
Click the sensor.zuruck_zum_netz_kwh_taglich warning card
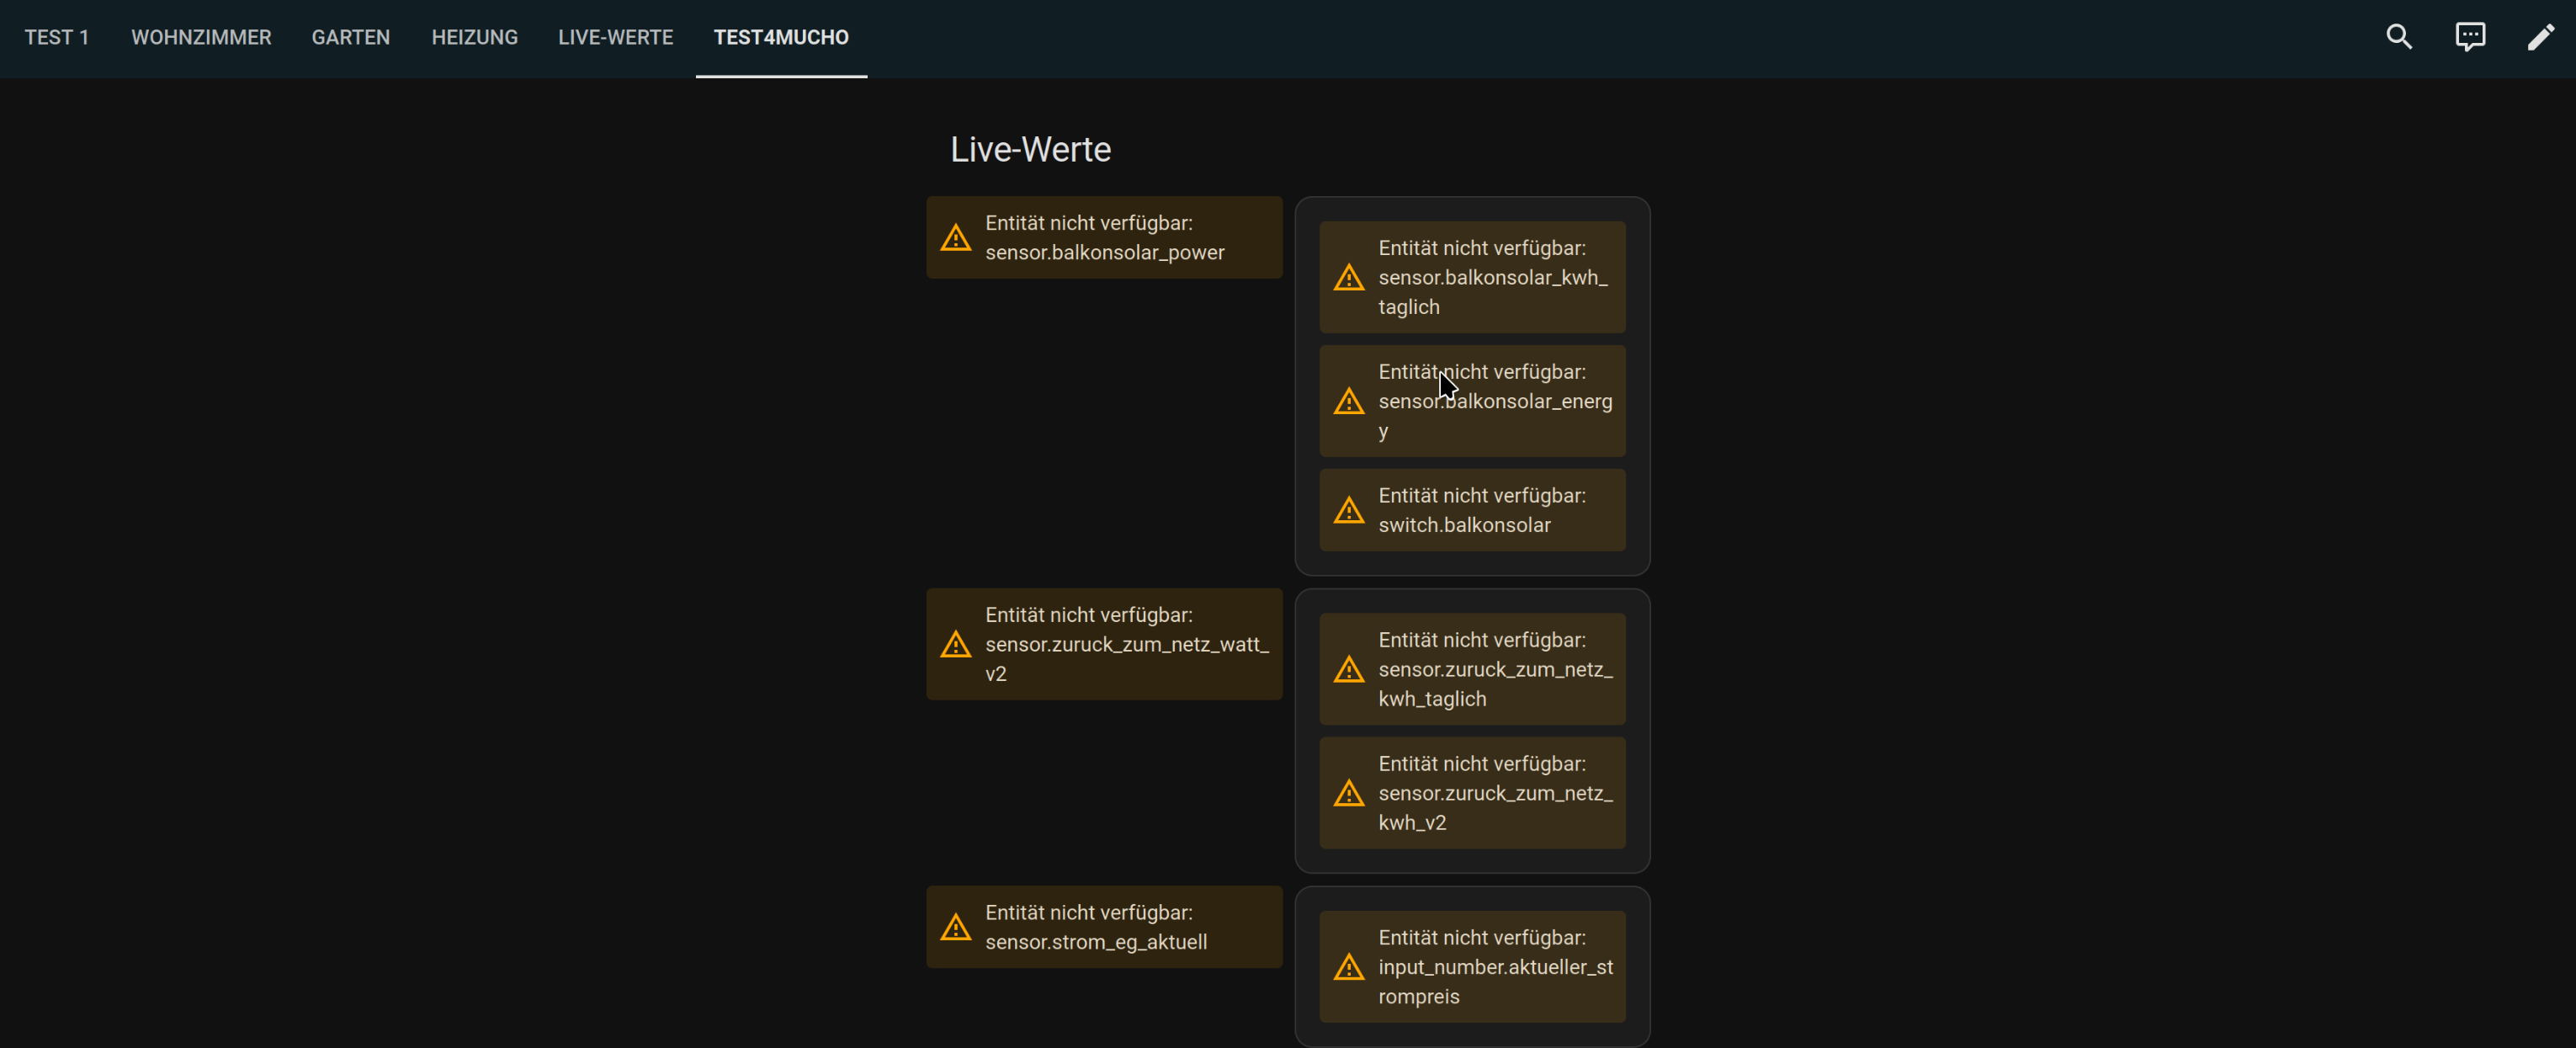[x=1472, y=669]
